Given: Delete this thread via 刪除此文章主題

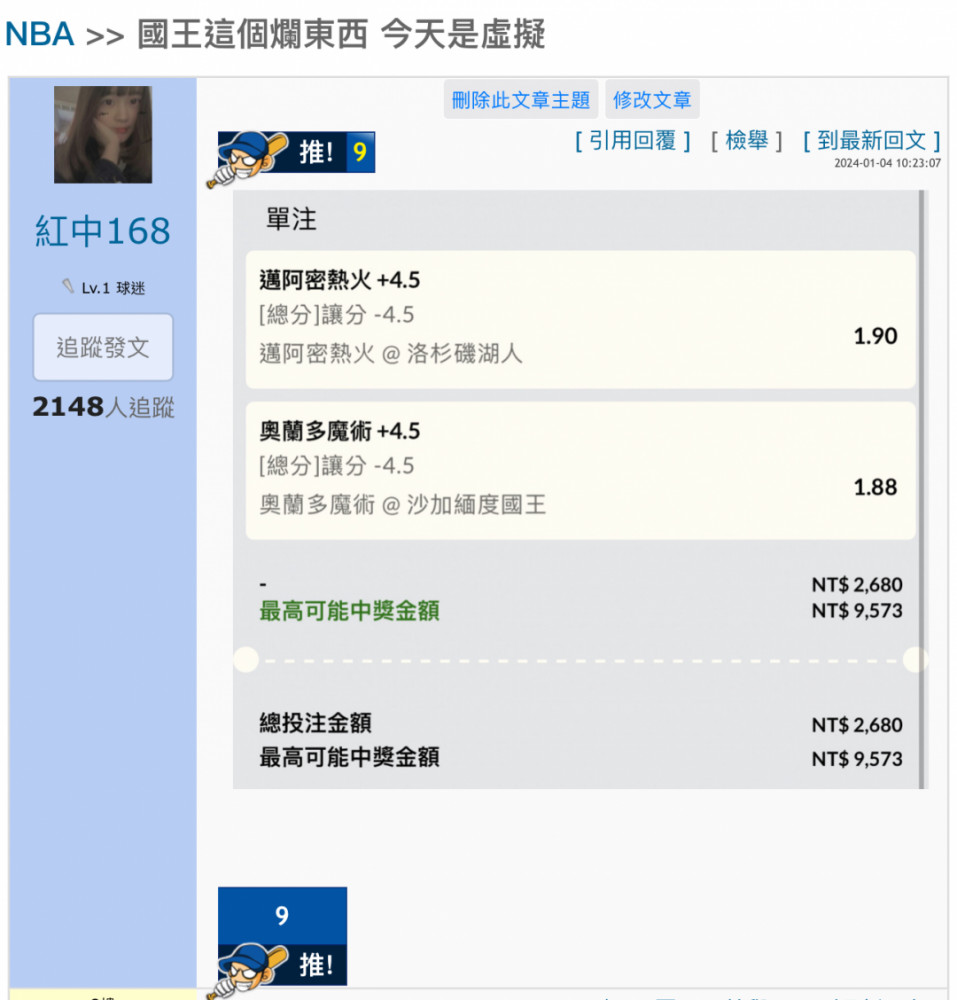Looking at the screenshot, I should [520, 99].
